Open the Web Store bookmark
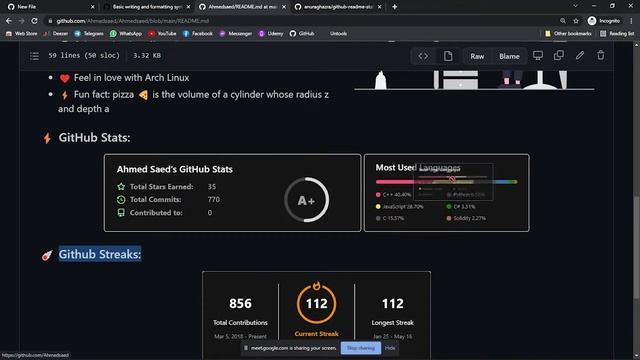 (x=22, y=33)
